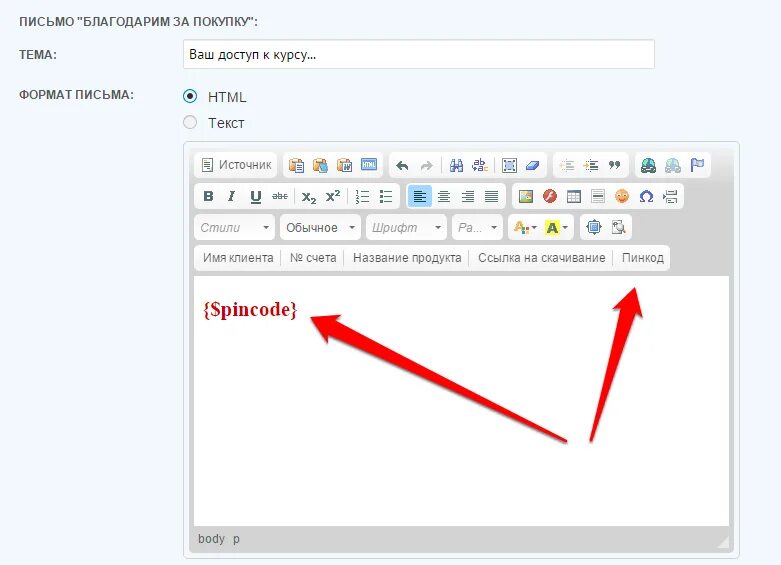Maximize the editor area
Viewport: 781px width, 565px height.
[594, 227]
